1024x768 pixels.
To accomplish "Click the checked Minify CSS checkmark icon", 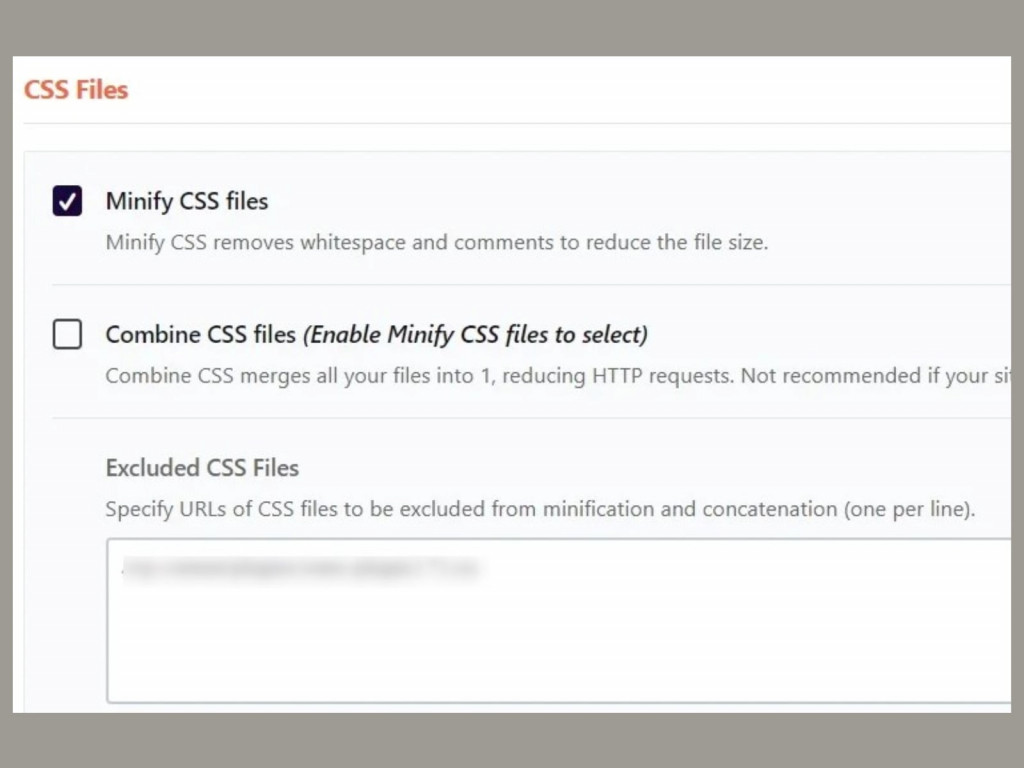I will click(66, 200).
